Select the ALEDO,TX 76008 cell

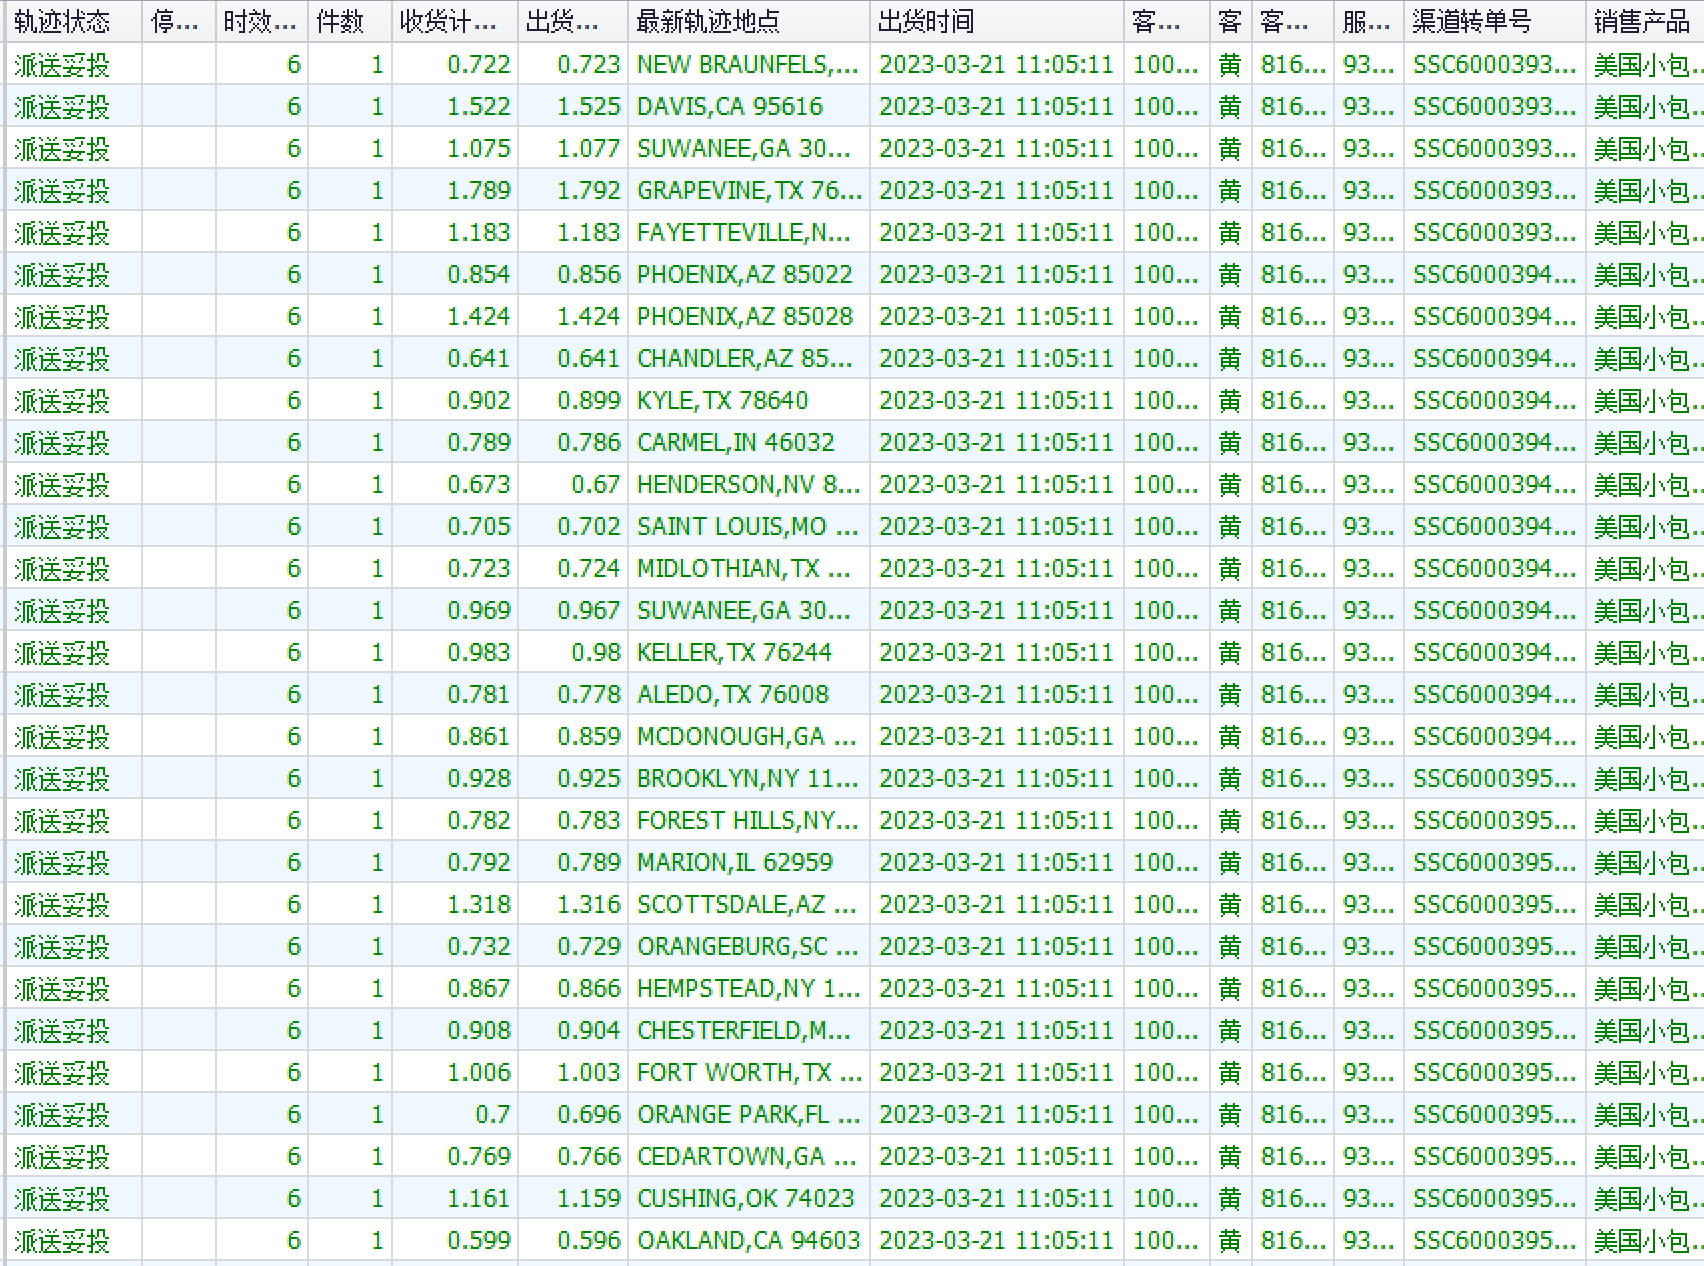pyautogui.click(x=749, y=695)
